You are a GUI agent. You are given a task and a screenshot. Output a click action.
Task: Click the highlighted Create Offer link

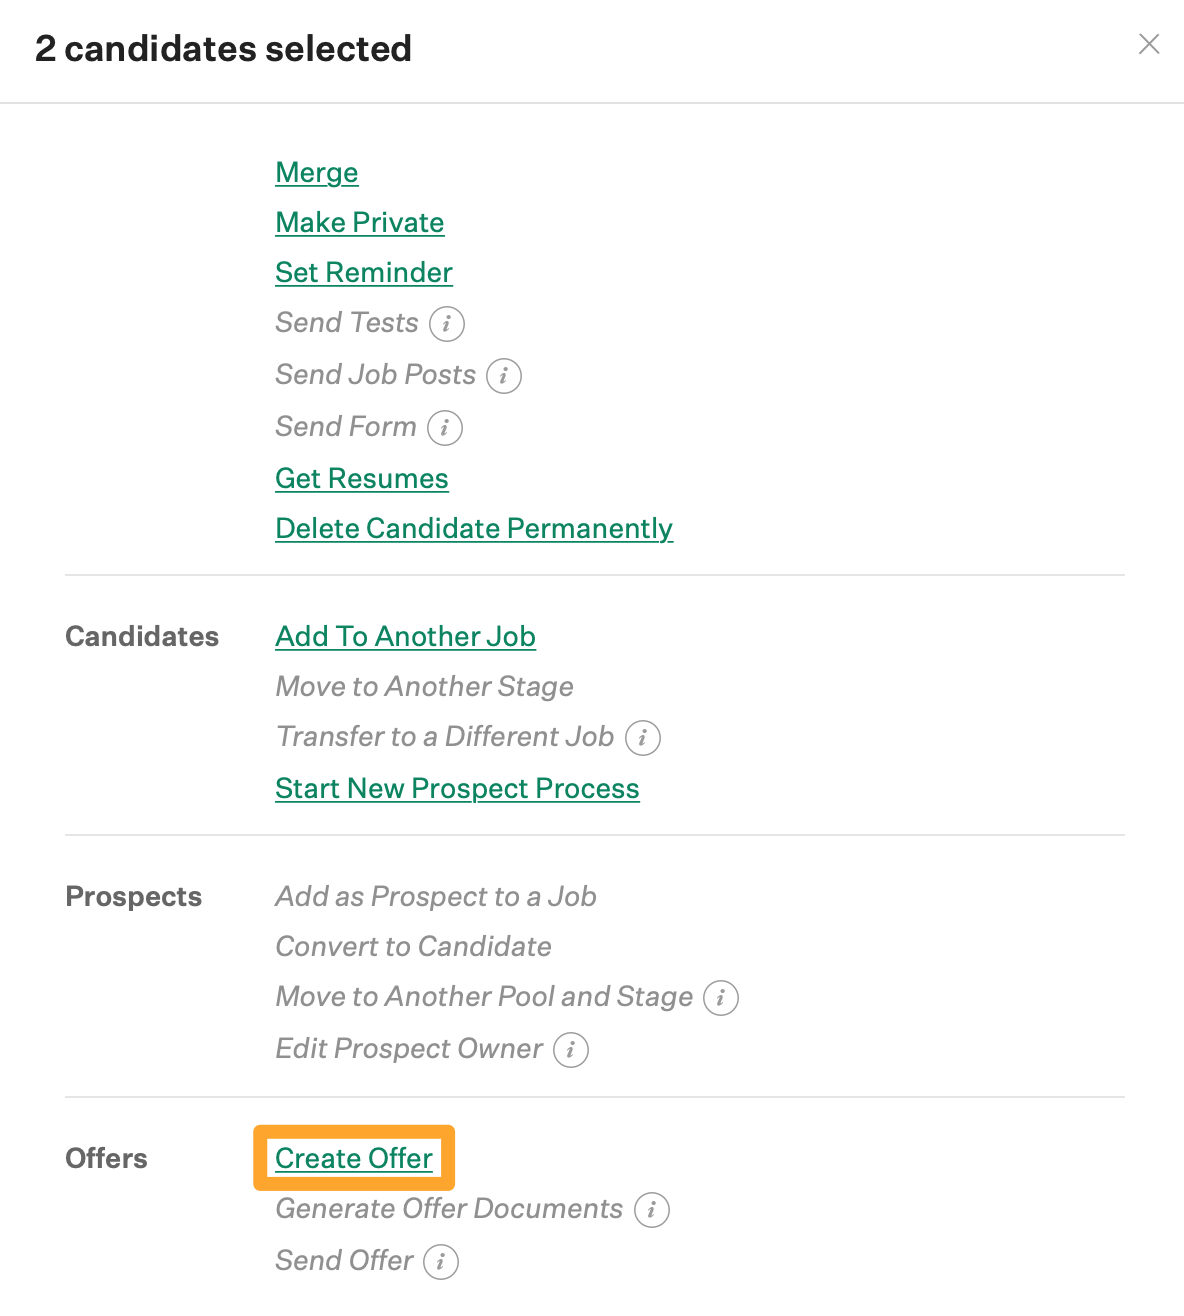(354, 1158)
